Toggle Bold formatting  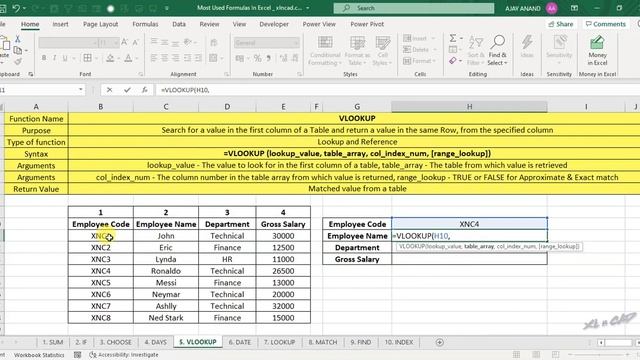(44, 58)
